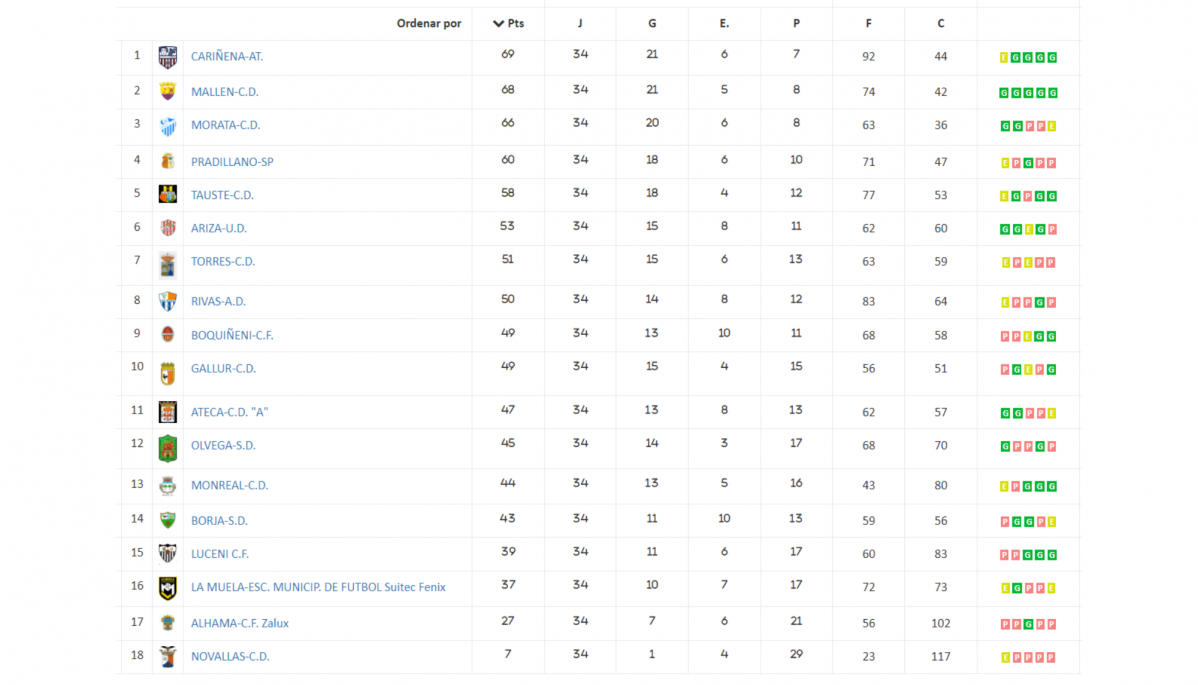Sort table by J column header
The height and width of the screenshot is (685, 1198).
pos(580,24)
